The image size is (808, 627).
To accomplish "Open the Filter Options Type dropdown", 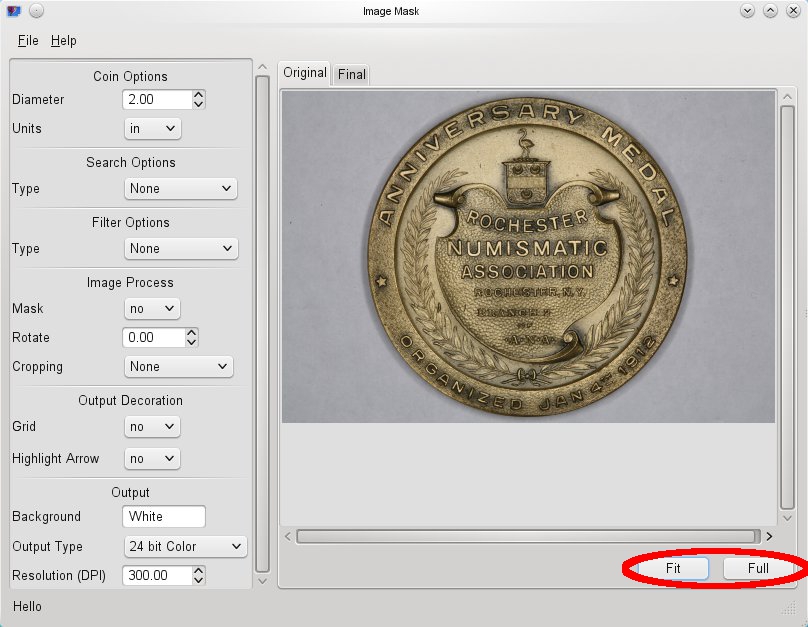I will click(x=181, y=249).
